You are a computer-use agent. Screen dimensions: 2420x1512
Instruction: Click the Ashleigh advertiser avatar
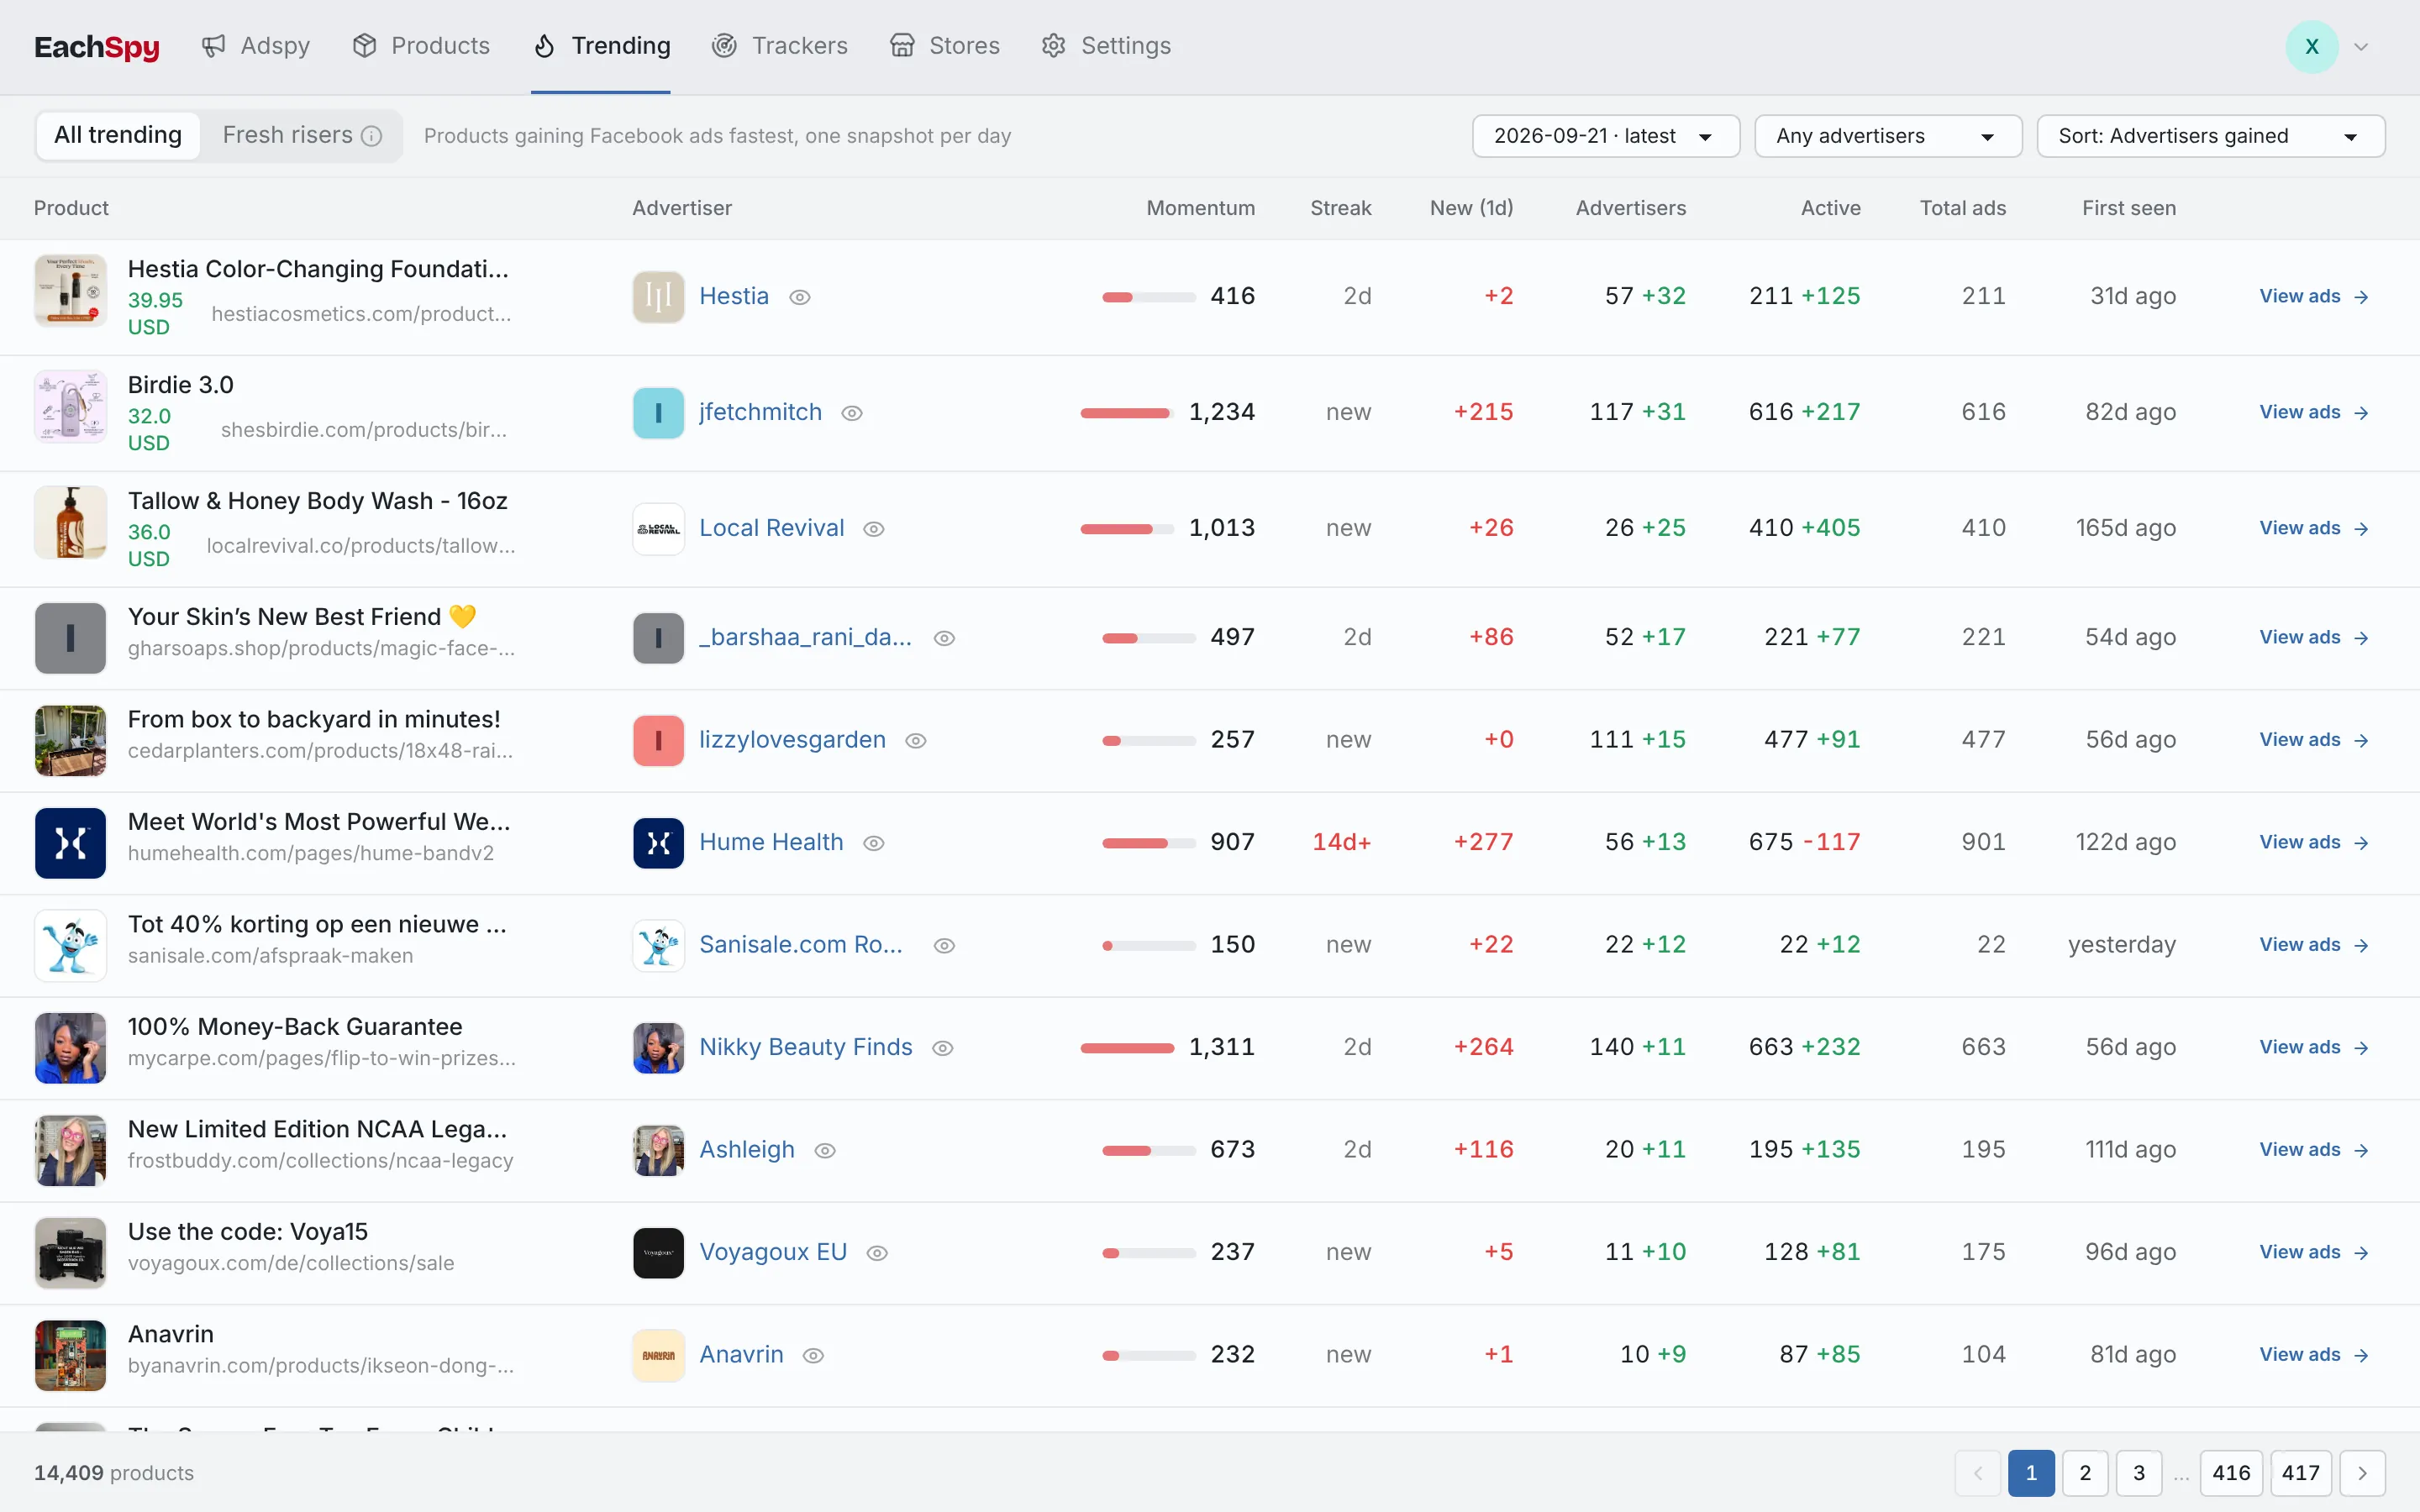pyautogui.click(x=658, y=1151)
